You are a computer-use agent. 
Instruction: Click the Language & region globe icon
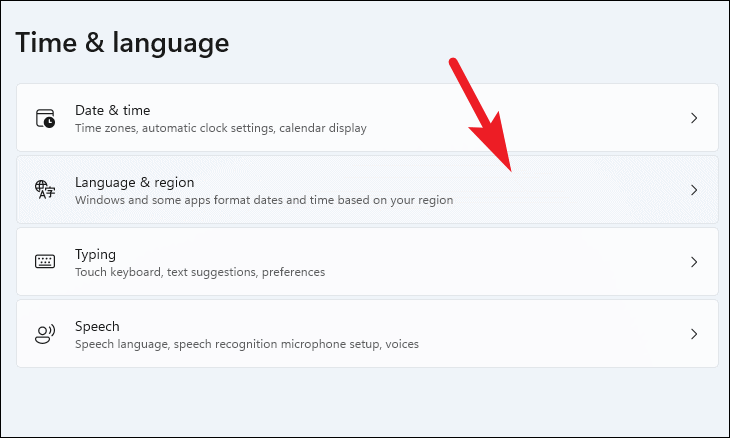tap(45, 190)
